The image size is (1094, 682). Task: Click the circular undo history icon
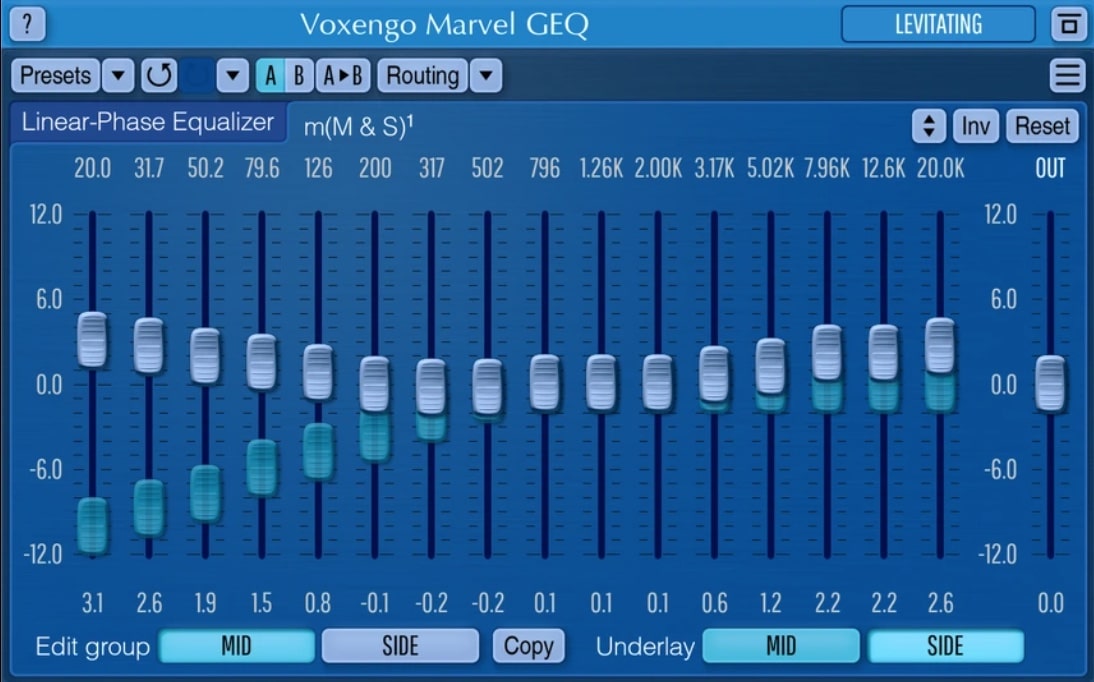[161, 75]
